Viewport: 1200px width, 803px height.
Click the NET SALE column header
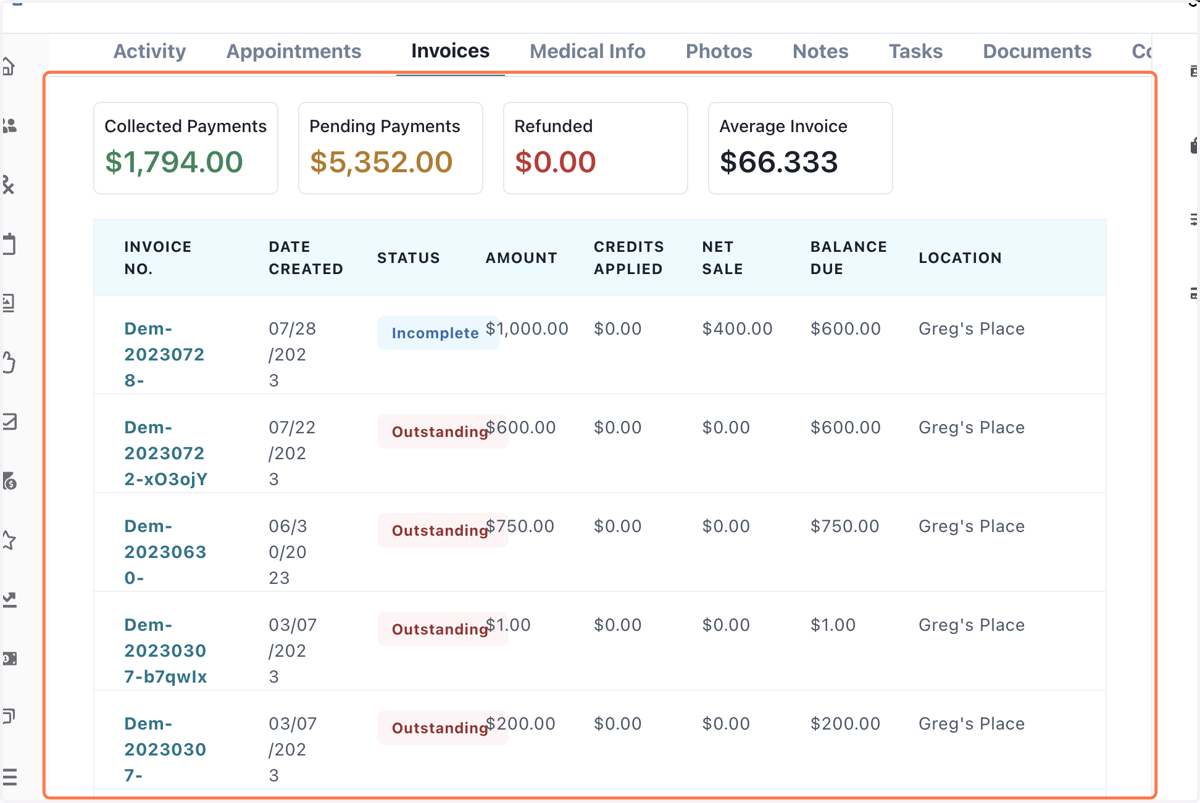tap(723, 257)
